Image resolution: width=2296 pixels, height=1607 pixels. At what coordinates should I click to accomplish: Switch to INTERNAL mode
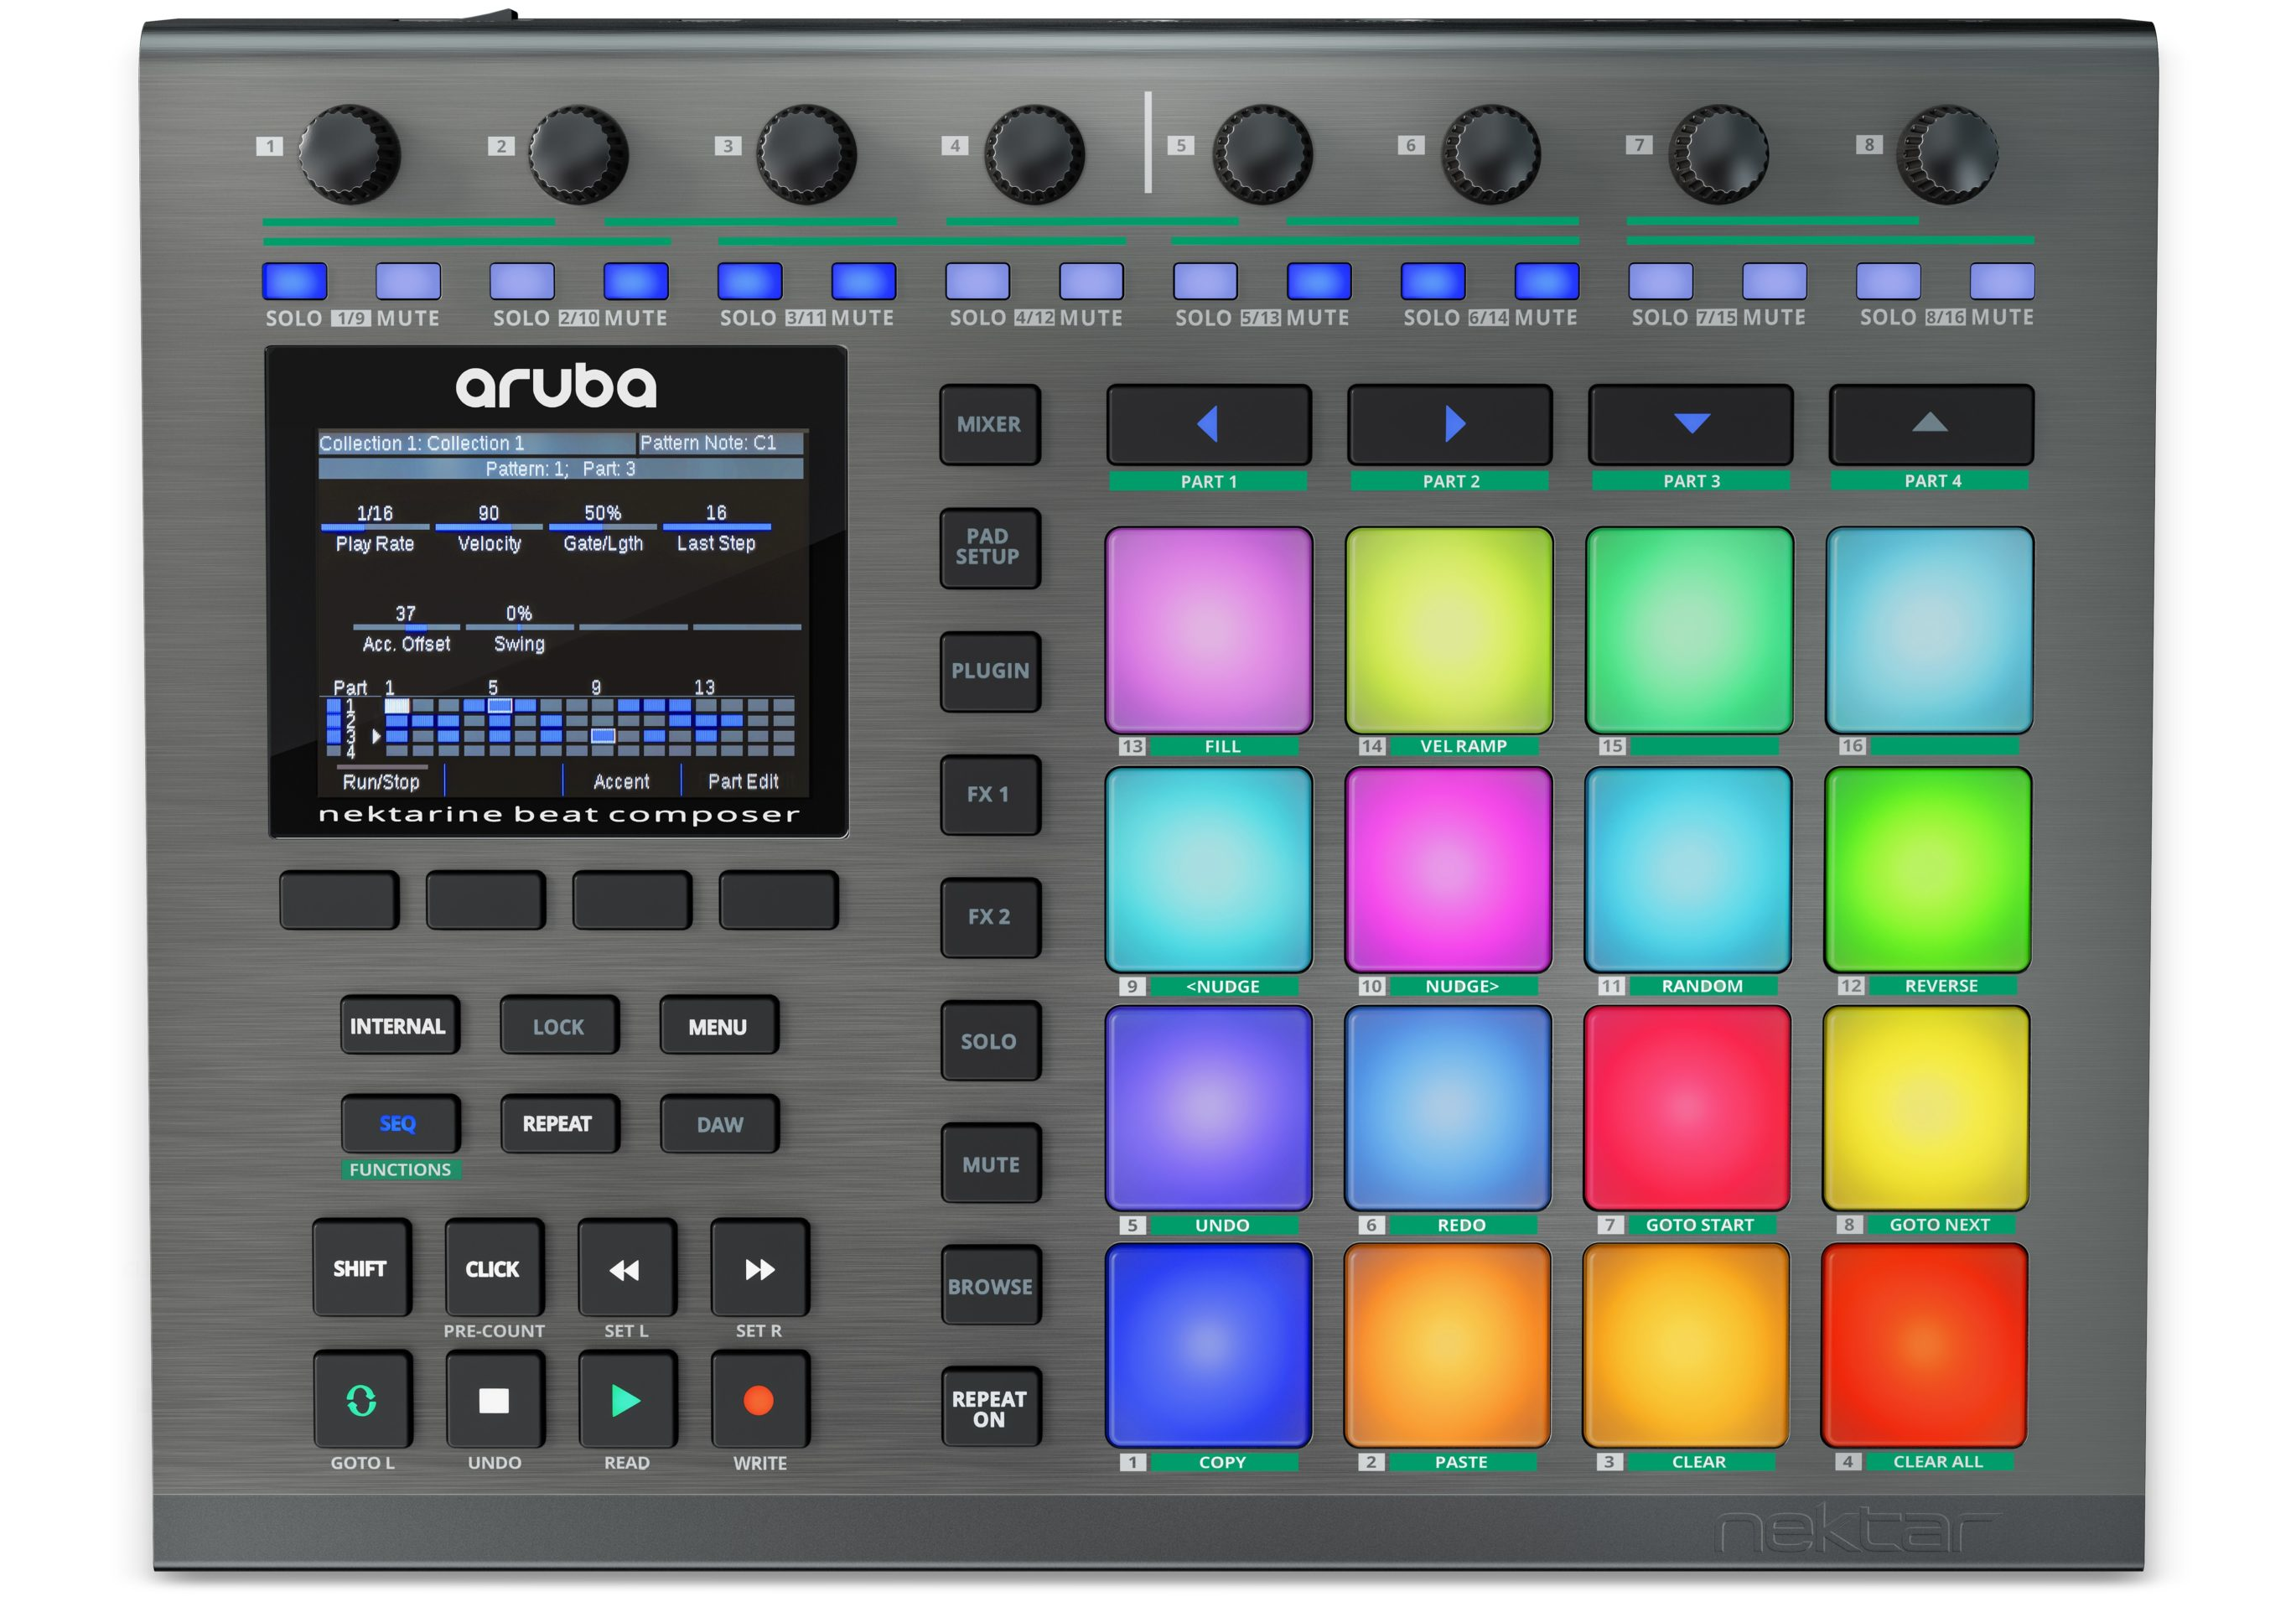[x=399, y=1025]
